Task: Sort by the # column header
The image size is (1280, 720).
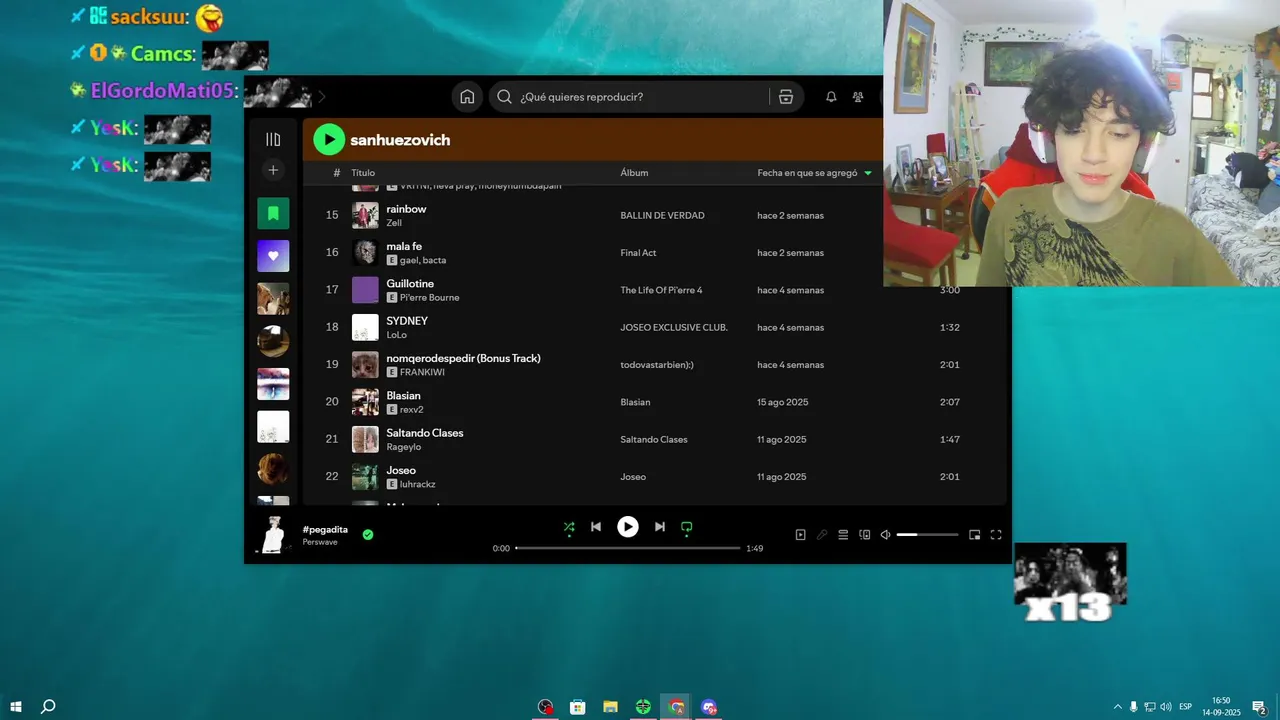Action: coord(337,173)
